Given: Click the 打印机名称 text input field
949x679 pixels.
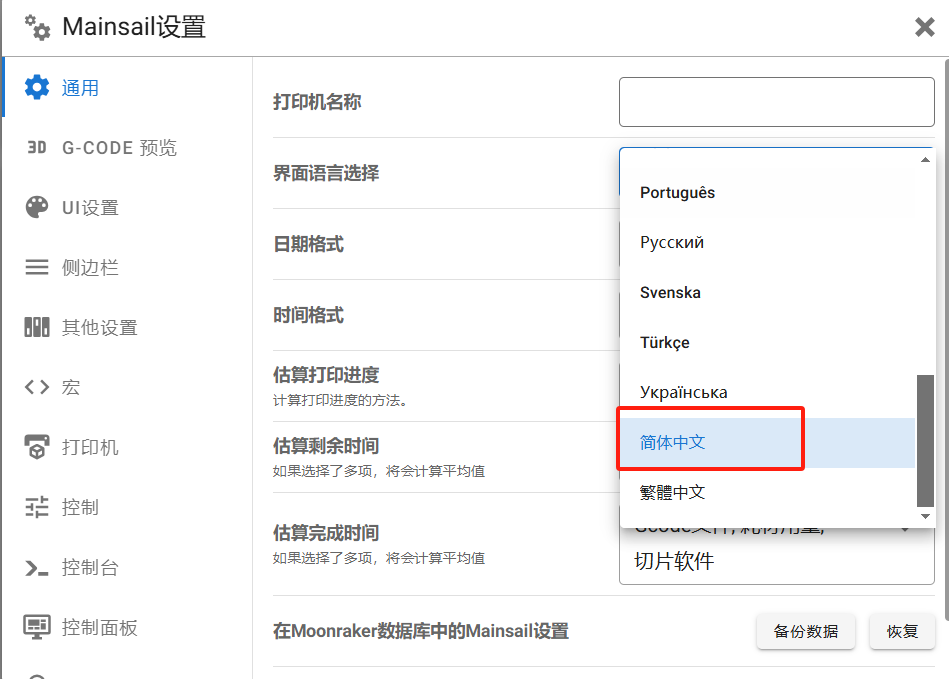Looking at the screenshot, I should tap(776, 102).
